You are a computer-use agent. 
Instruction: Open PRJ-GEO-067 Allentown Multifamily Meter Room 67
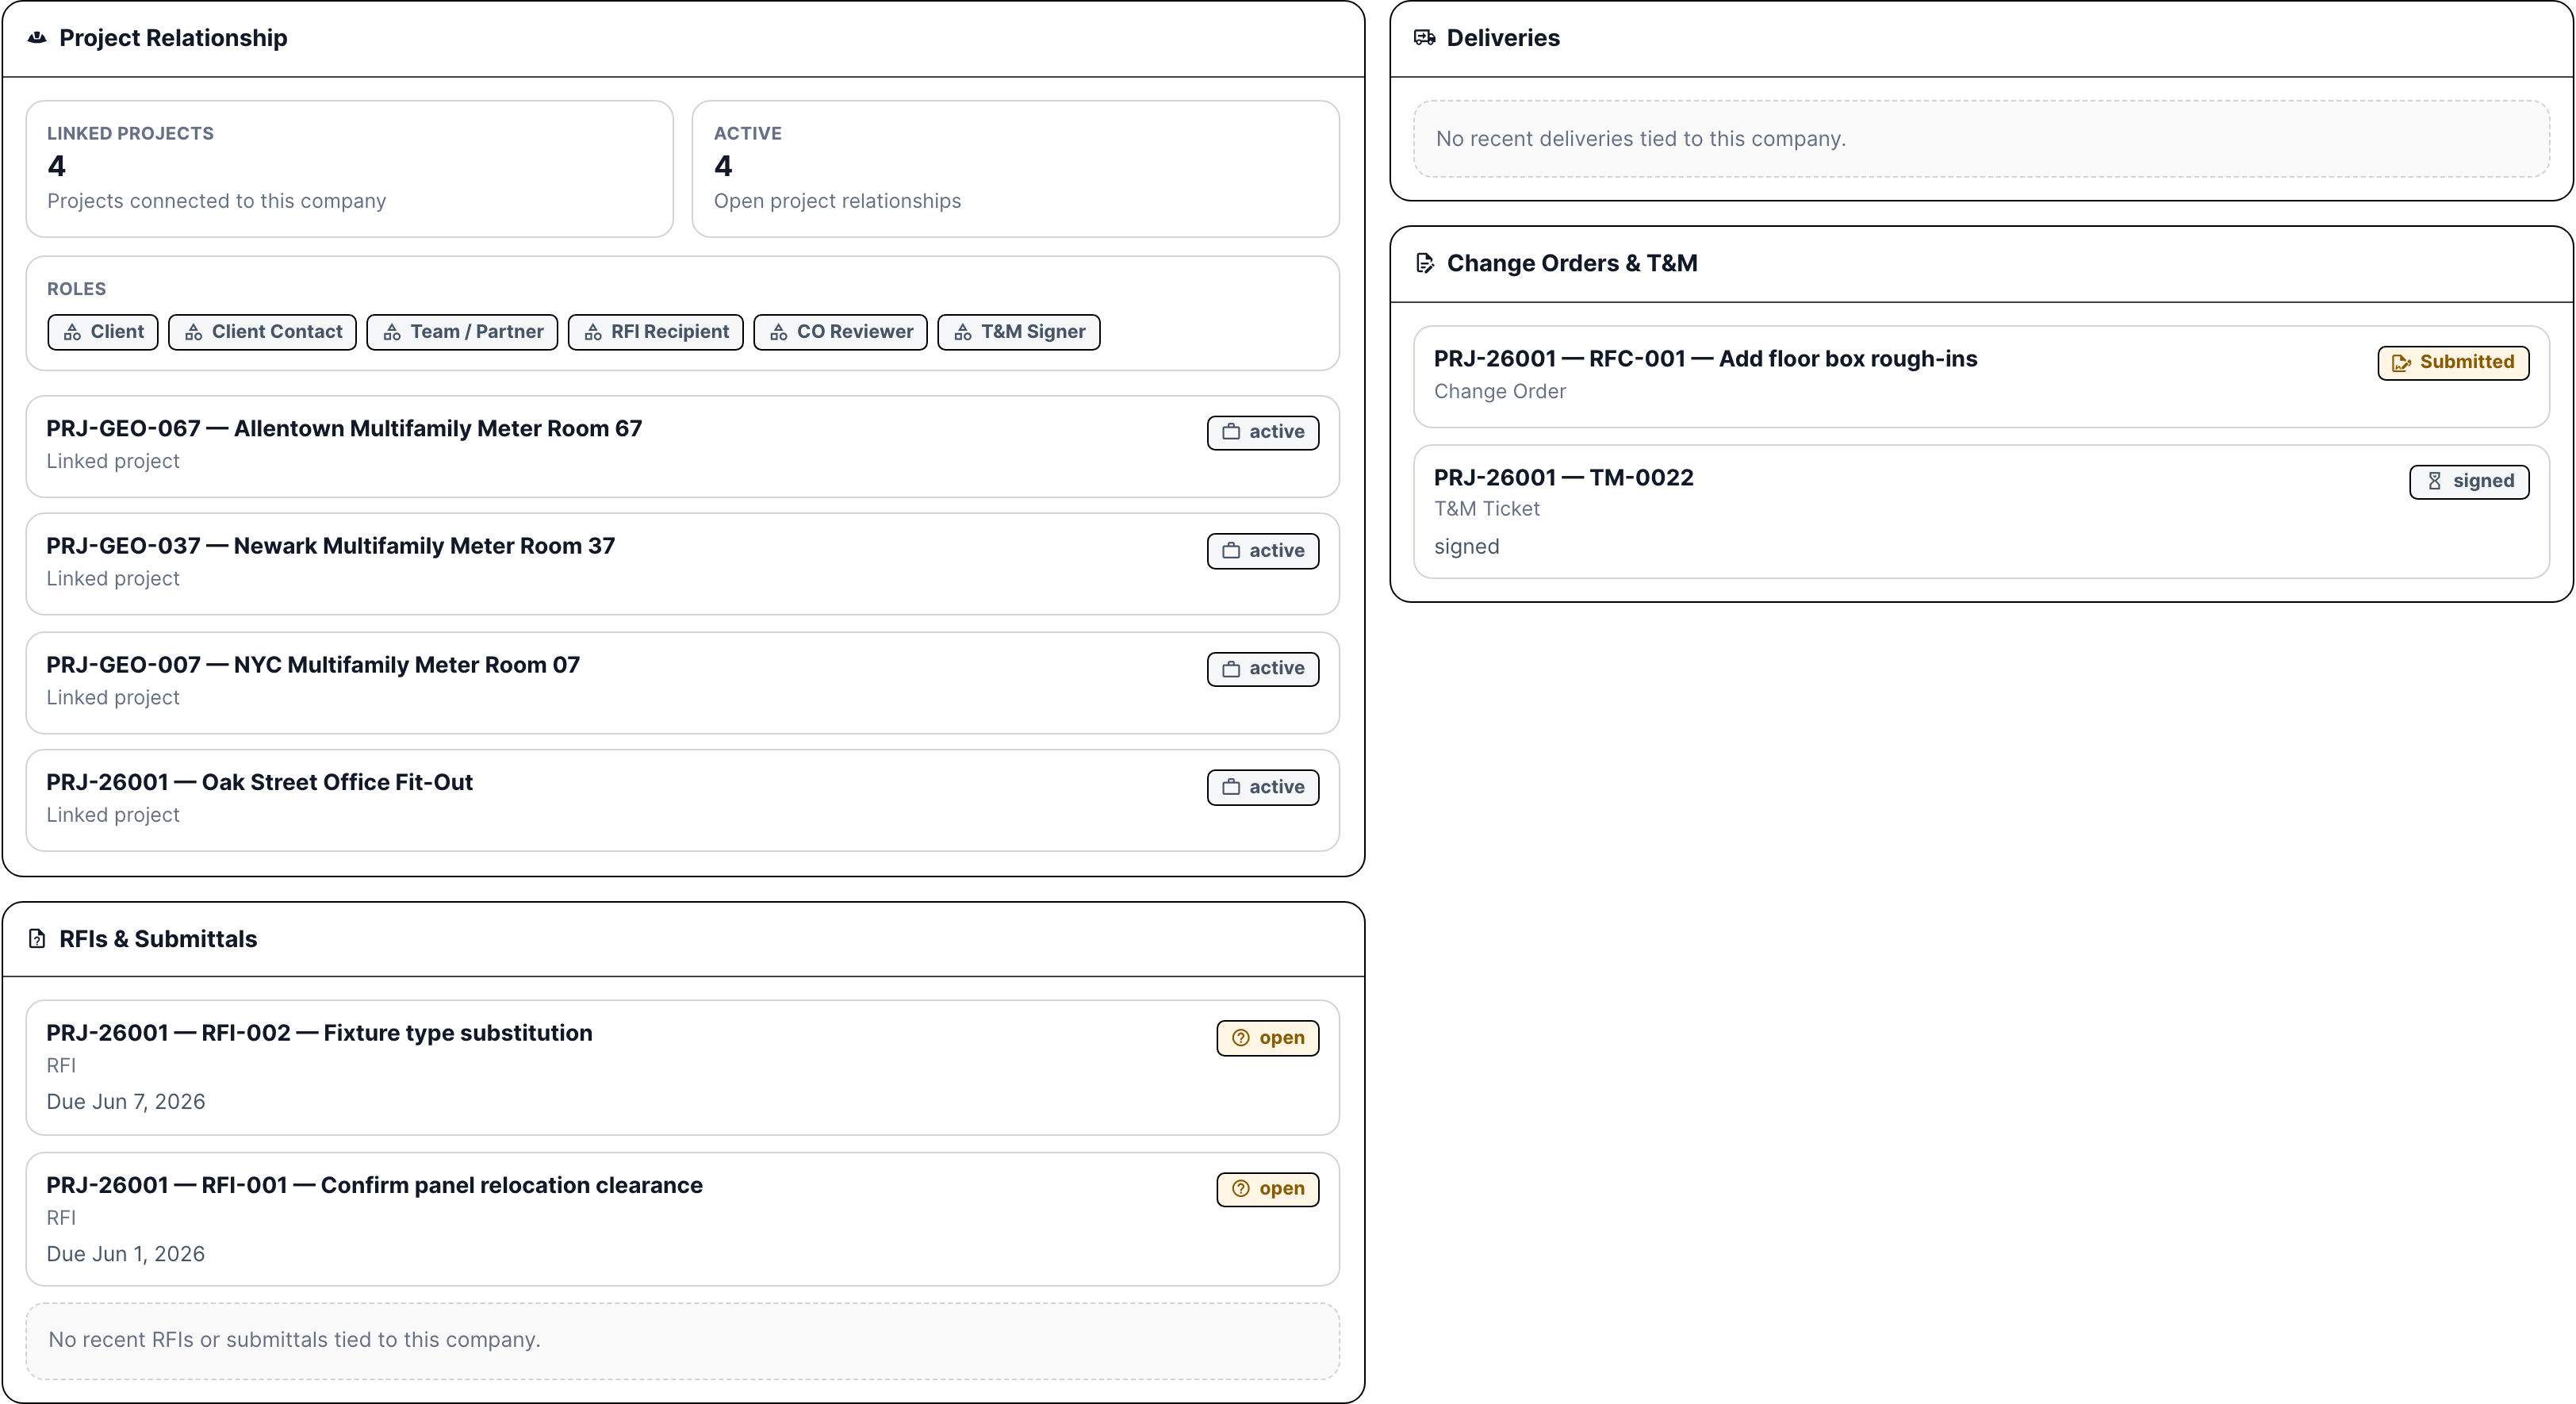point(683,446)
